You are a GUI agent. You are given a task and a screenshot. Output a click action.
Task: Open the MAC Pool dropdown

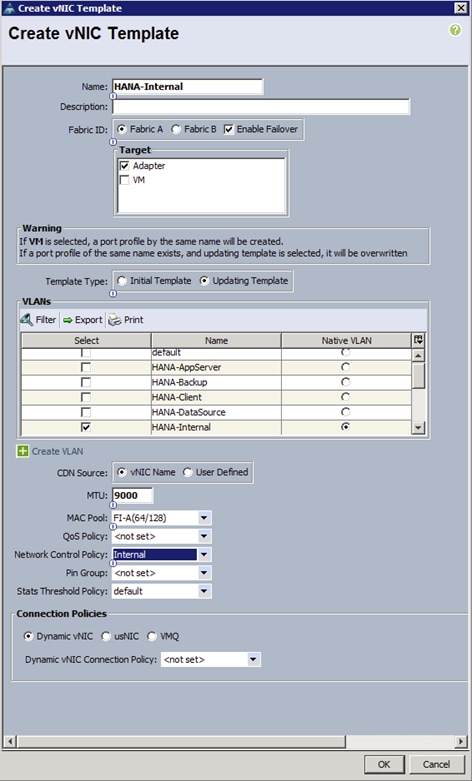(204, 518)
